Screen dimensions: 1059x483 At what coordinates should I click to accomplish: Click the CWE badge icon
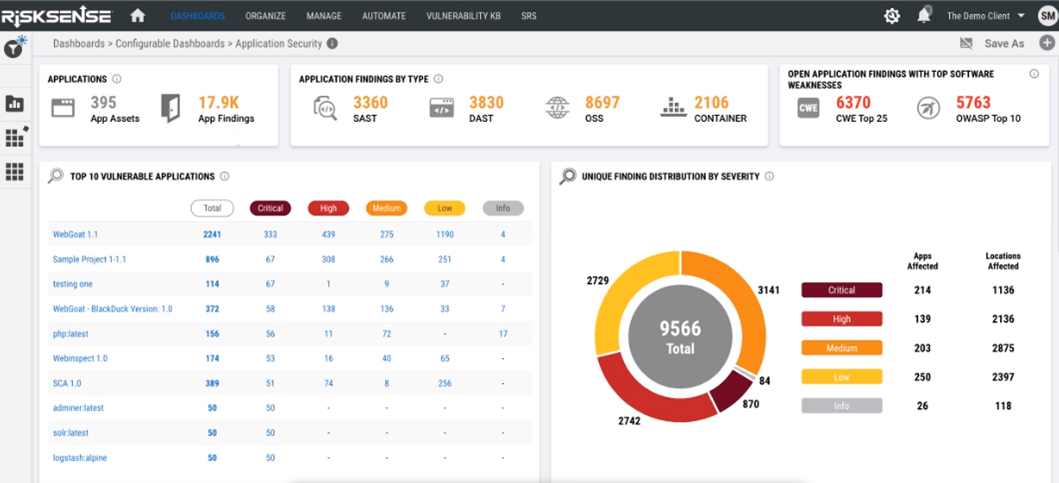coord(808,109)
